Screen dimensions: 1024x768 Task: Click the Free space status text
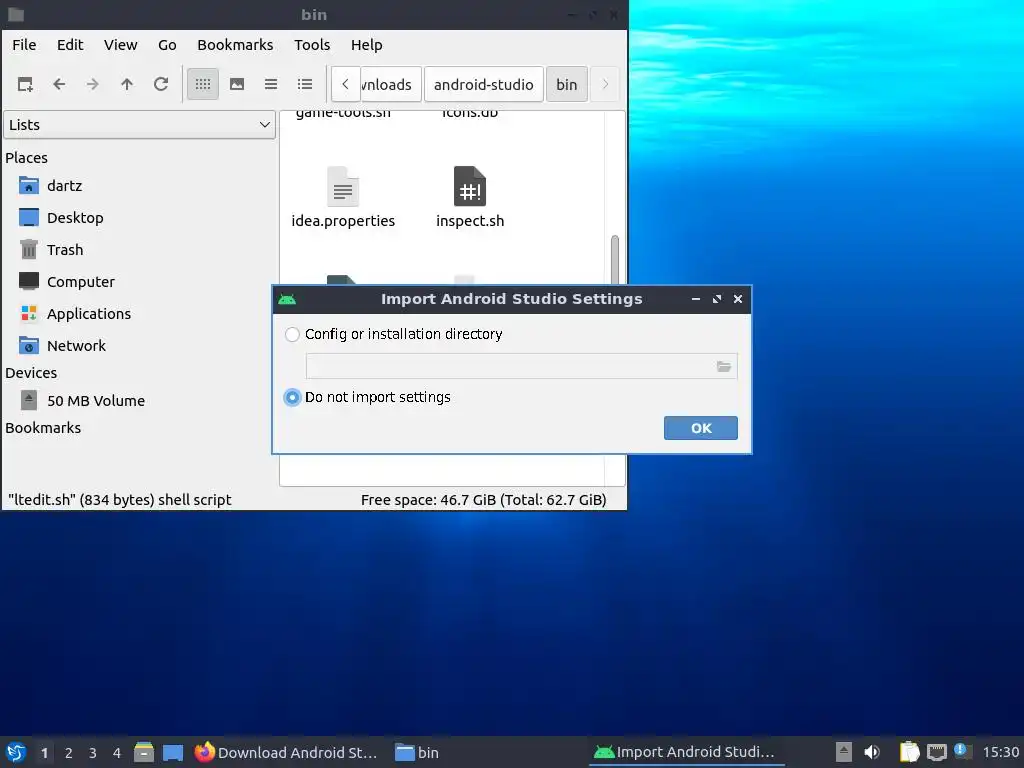click(x=483, y=500)
